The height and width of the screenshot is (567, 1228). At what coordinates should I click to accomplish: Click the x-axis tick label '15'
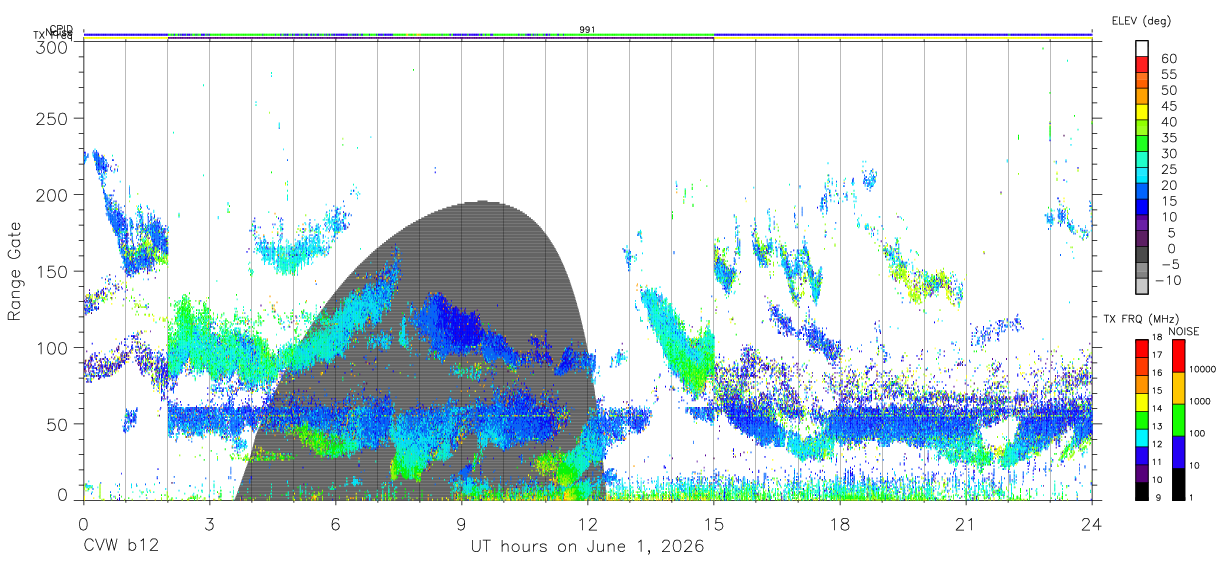point(714,524)
